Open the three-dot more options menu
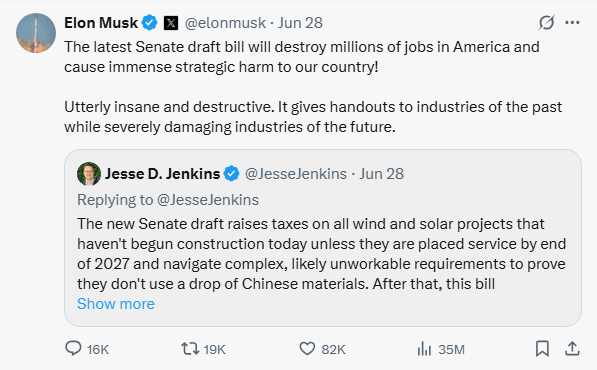The height and width of the screenshot is (370, 597). pos(572,23)
